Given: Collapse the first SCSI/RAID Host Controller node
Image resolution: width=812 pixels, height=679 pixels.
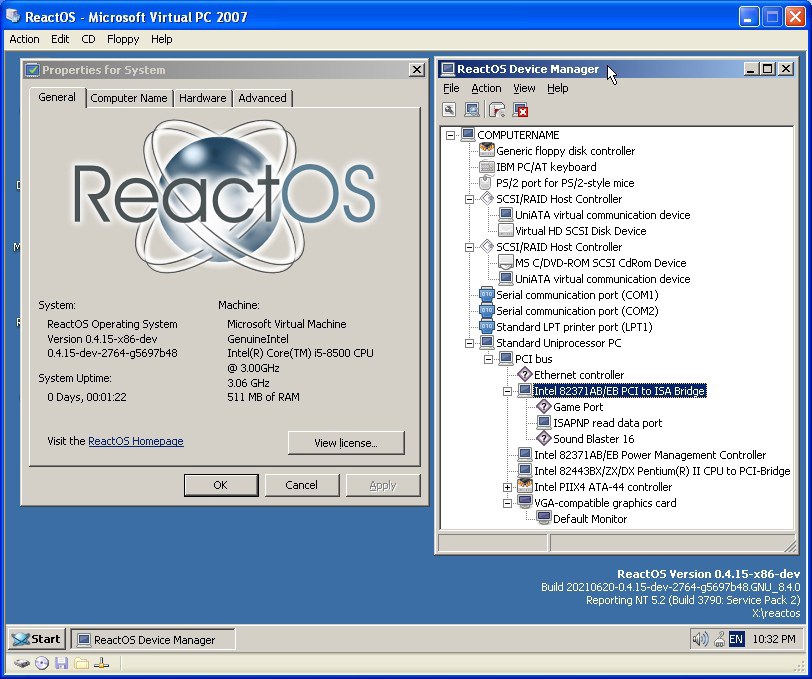Looking at the screenshot, I should (x=469, y=199).
